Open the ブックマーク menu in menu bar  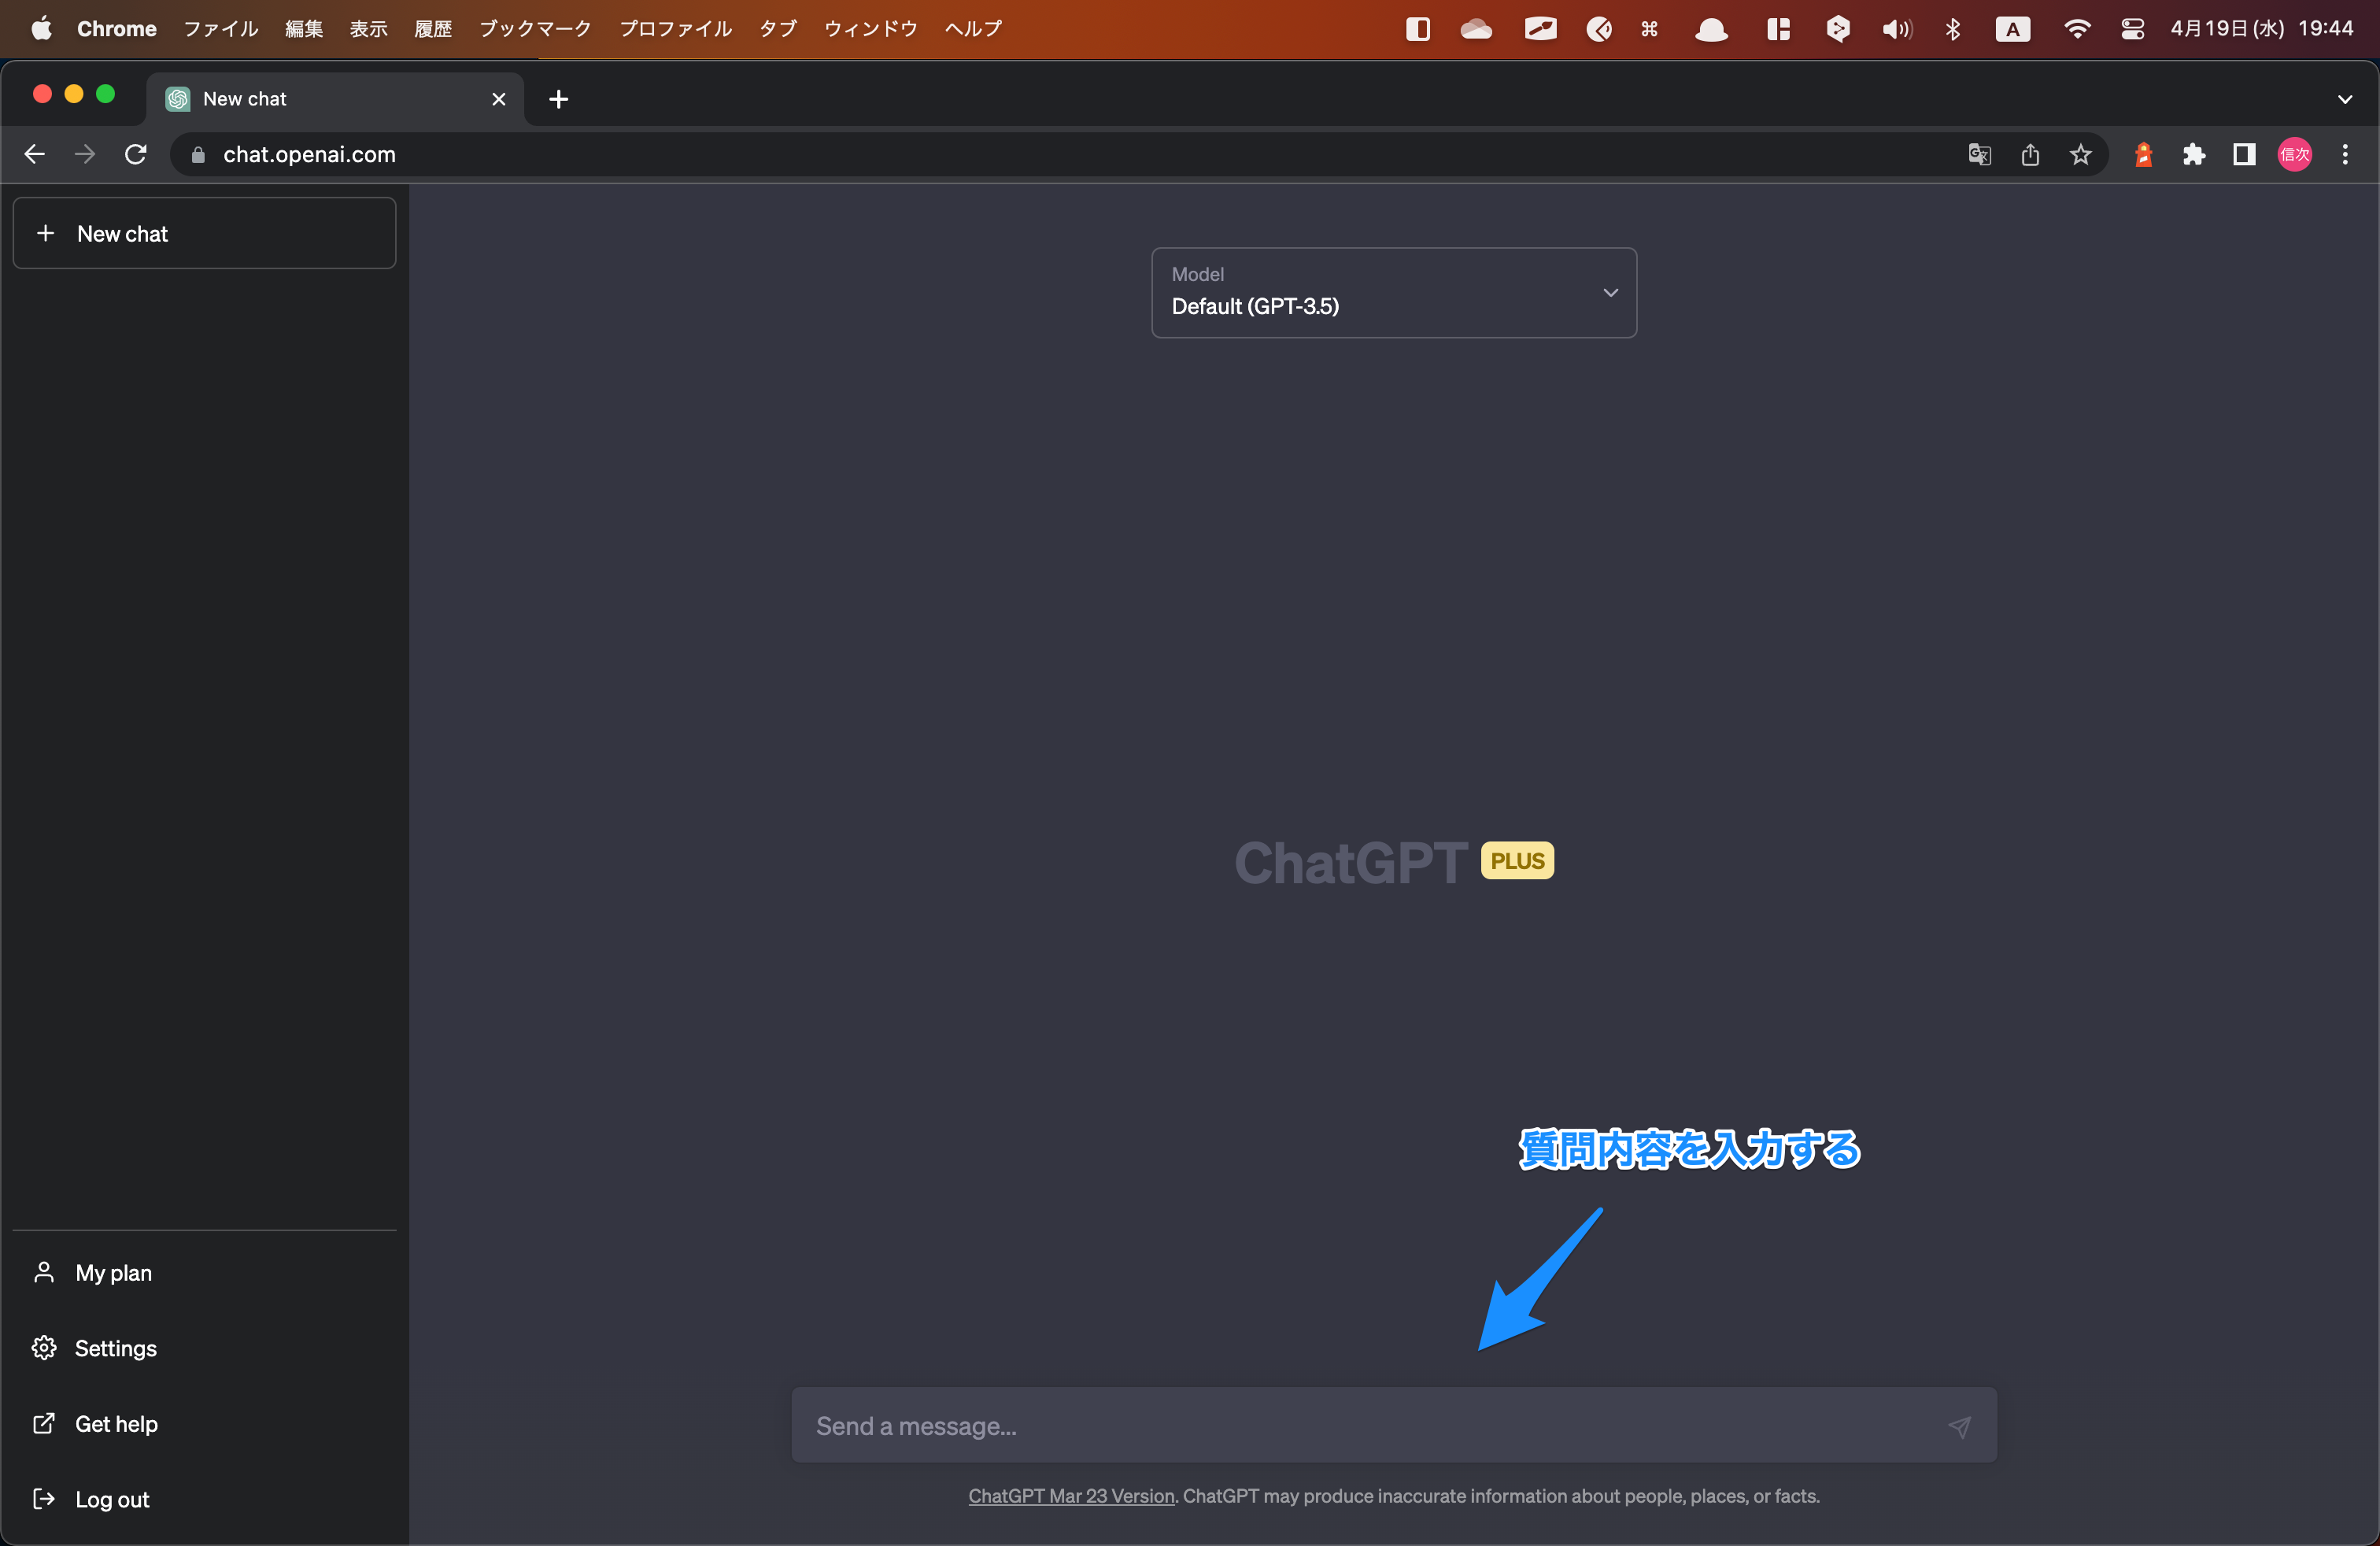535,29
